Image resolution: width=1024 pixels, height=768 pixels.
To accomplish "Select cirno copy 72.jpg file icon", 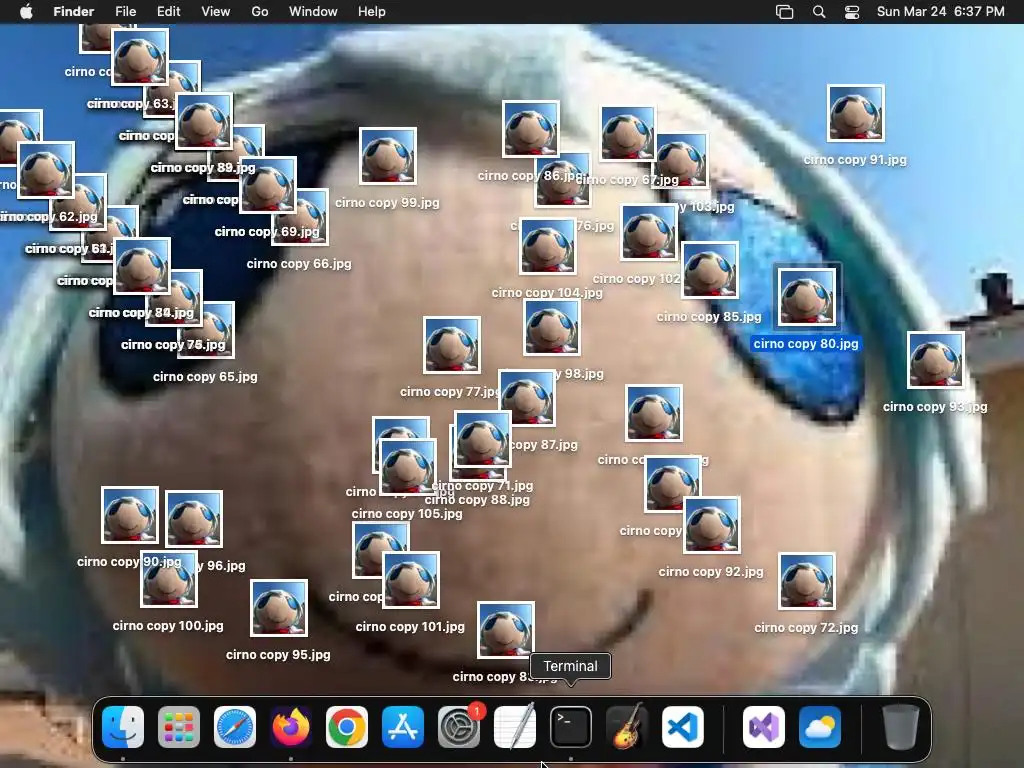I will coord(807,581).
